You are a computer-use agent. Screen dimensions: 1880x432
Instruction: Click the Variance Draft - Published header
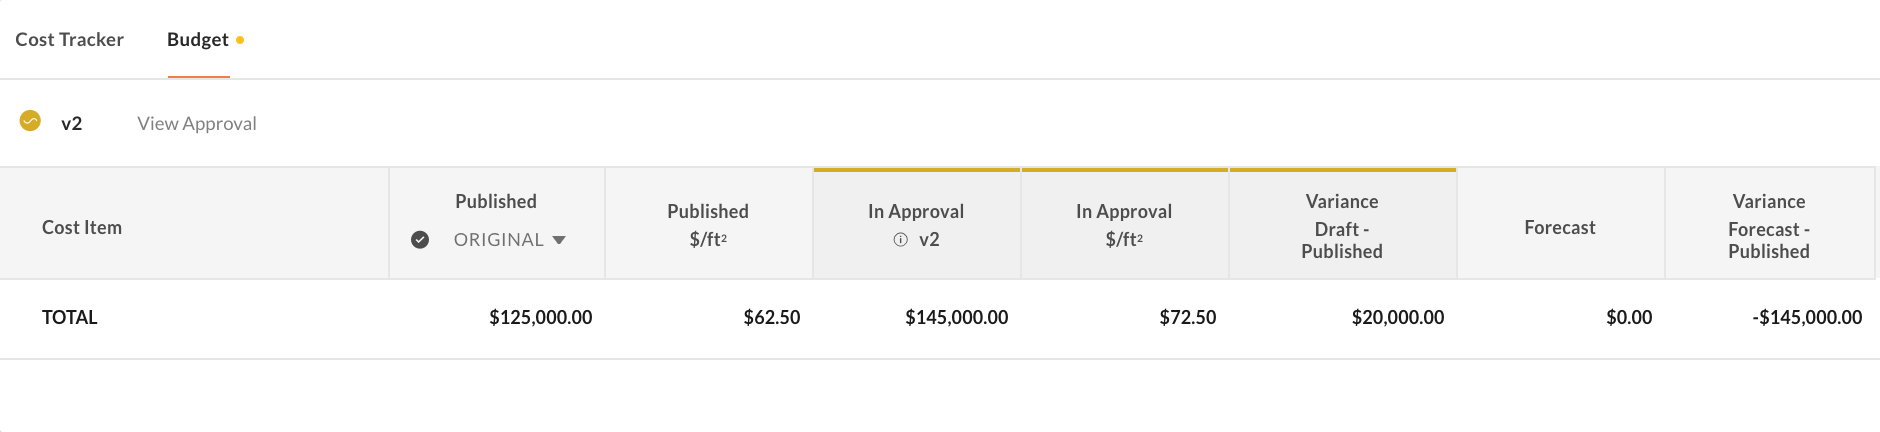coord(1342,227)
